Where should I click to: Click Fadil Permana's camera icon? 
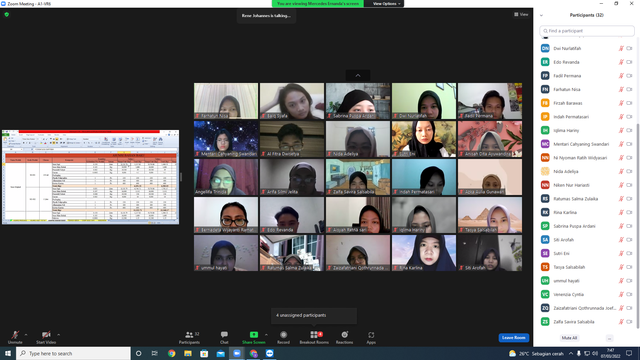coord(629,76)
